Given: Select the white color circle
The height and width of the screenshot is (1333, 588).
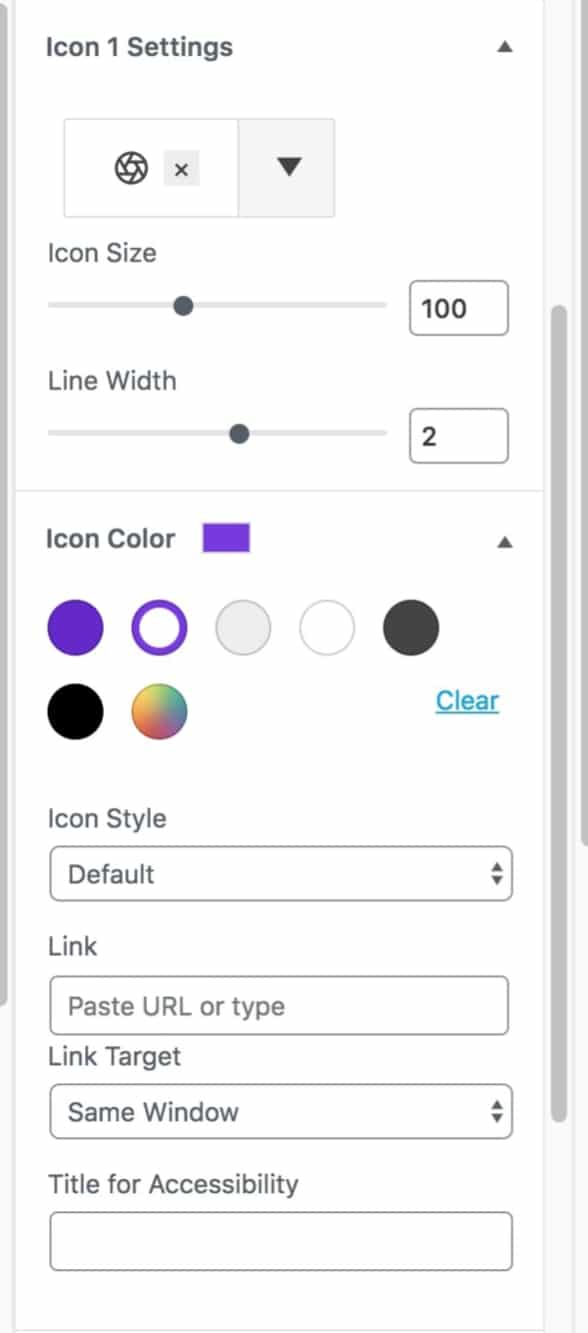Looking at the screenshot, I should click(x=327, y=628).
